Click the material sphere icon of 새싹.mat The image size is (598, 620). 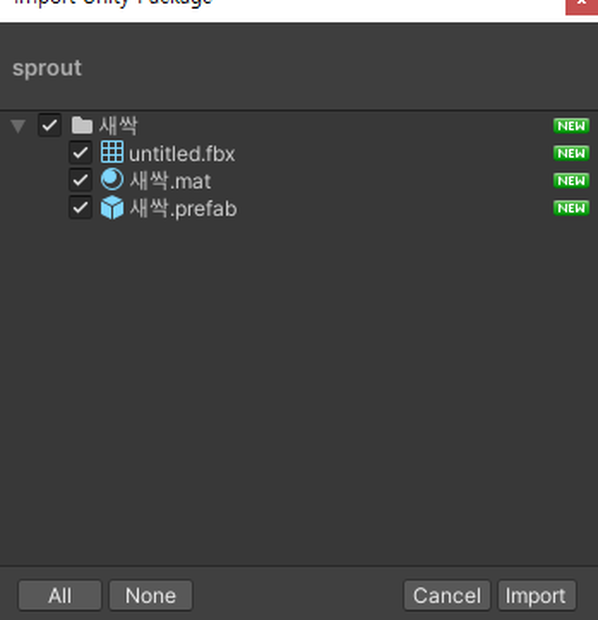click(x=112, y=180)
